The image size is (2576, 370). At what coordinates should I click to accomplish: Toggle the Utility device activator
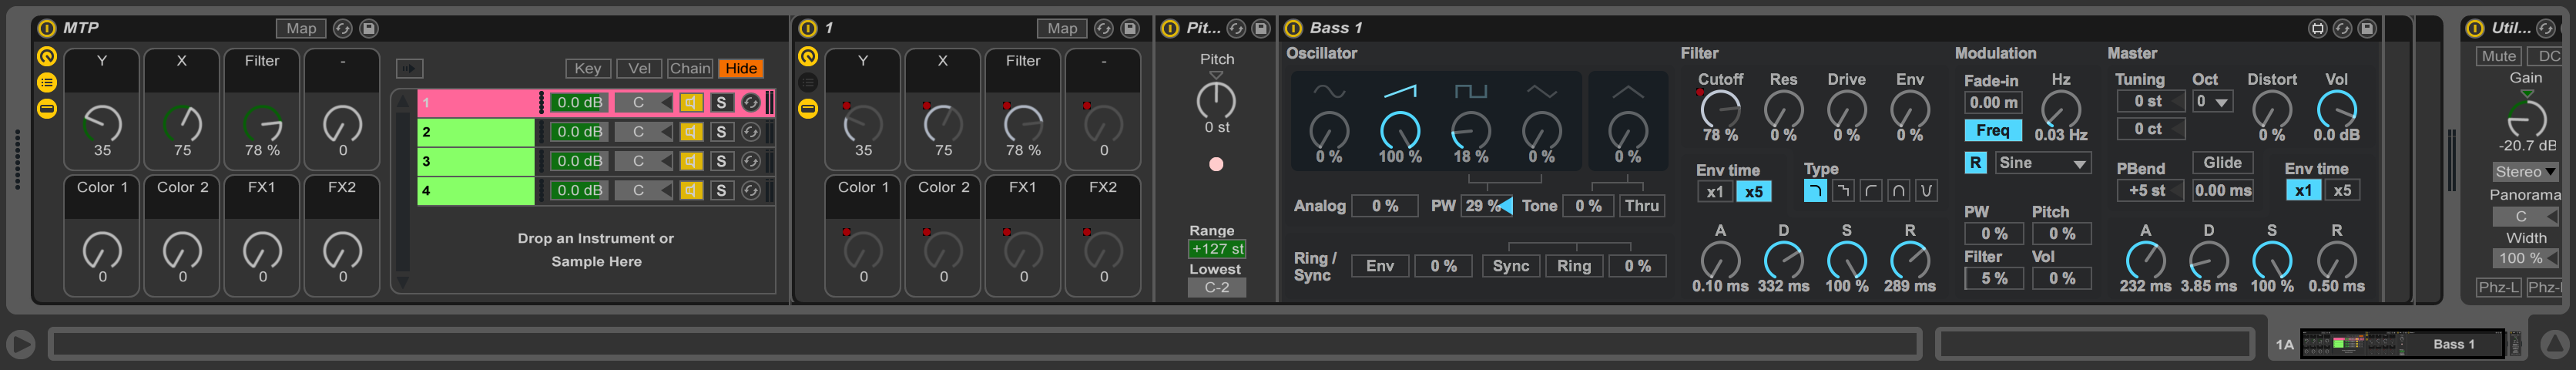click(2475, 28)
